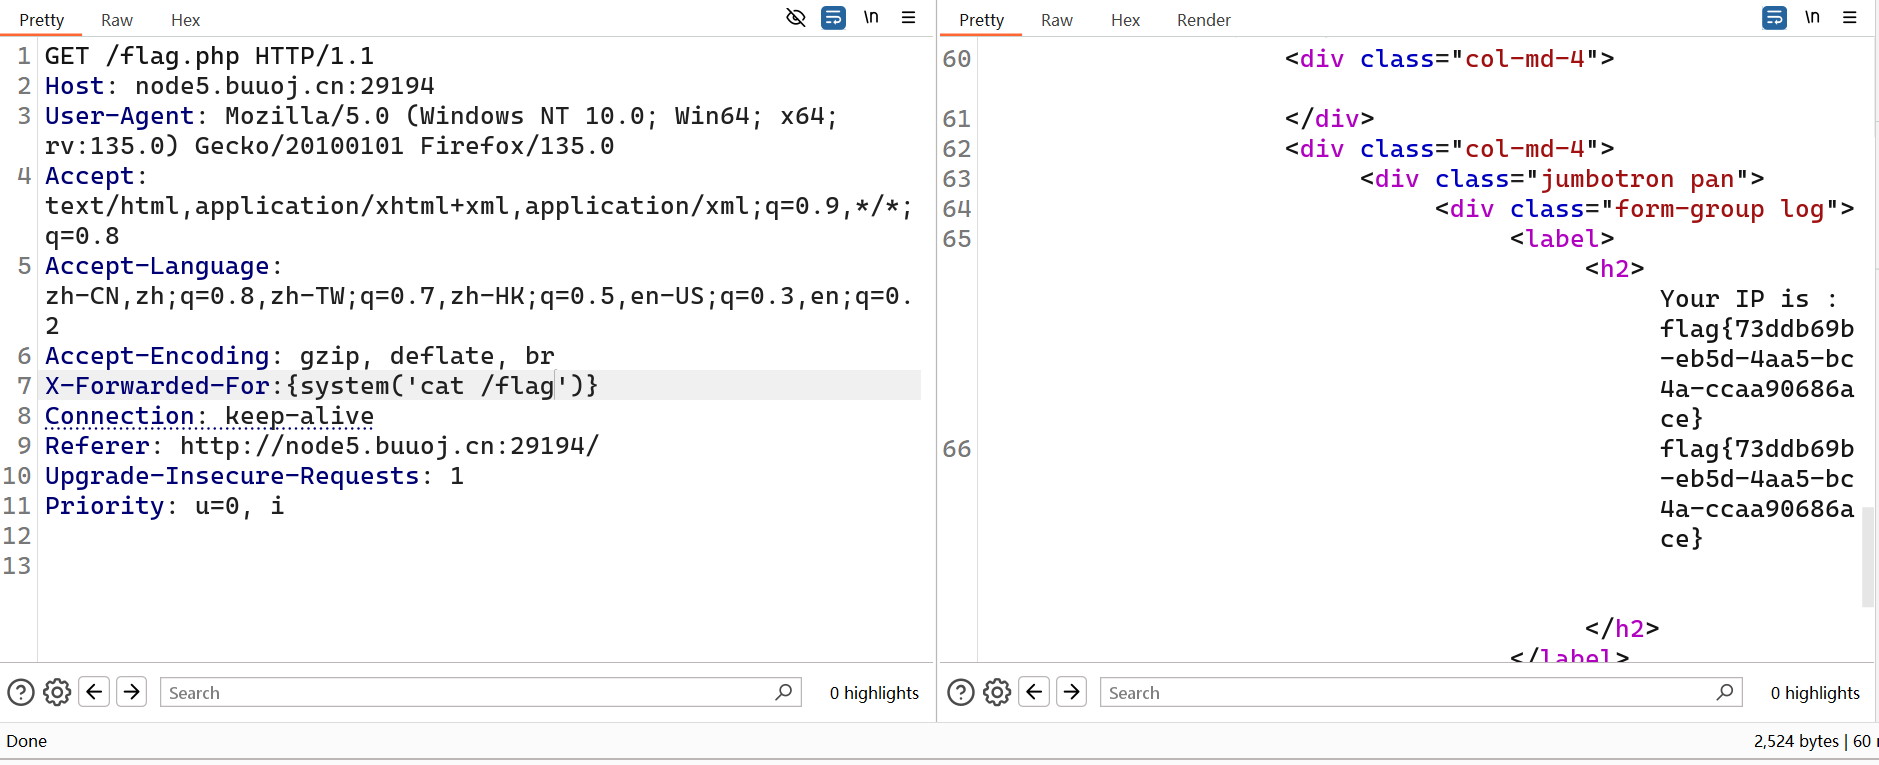
Task: Open response pane Hex tab
Action: pos(1125,20)
